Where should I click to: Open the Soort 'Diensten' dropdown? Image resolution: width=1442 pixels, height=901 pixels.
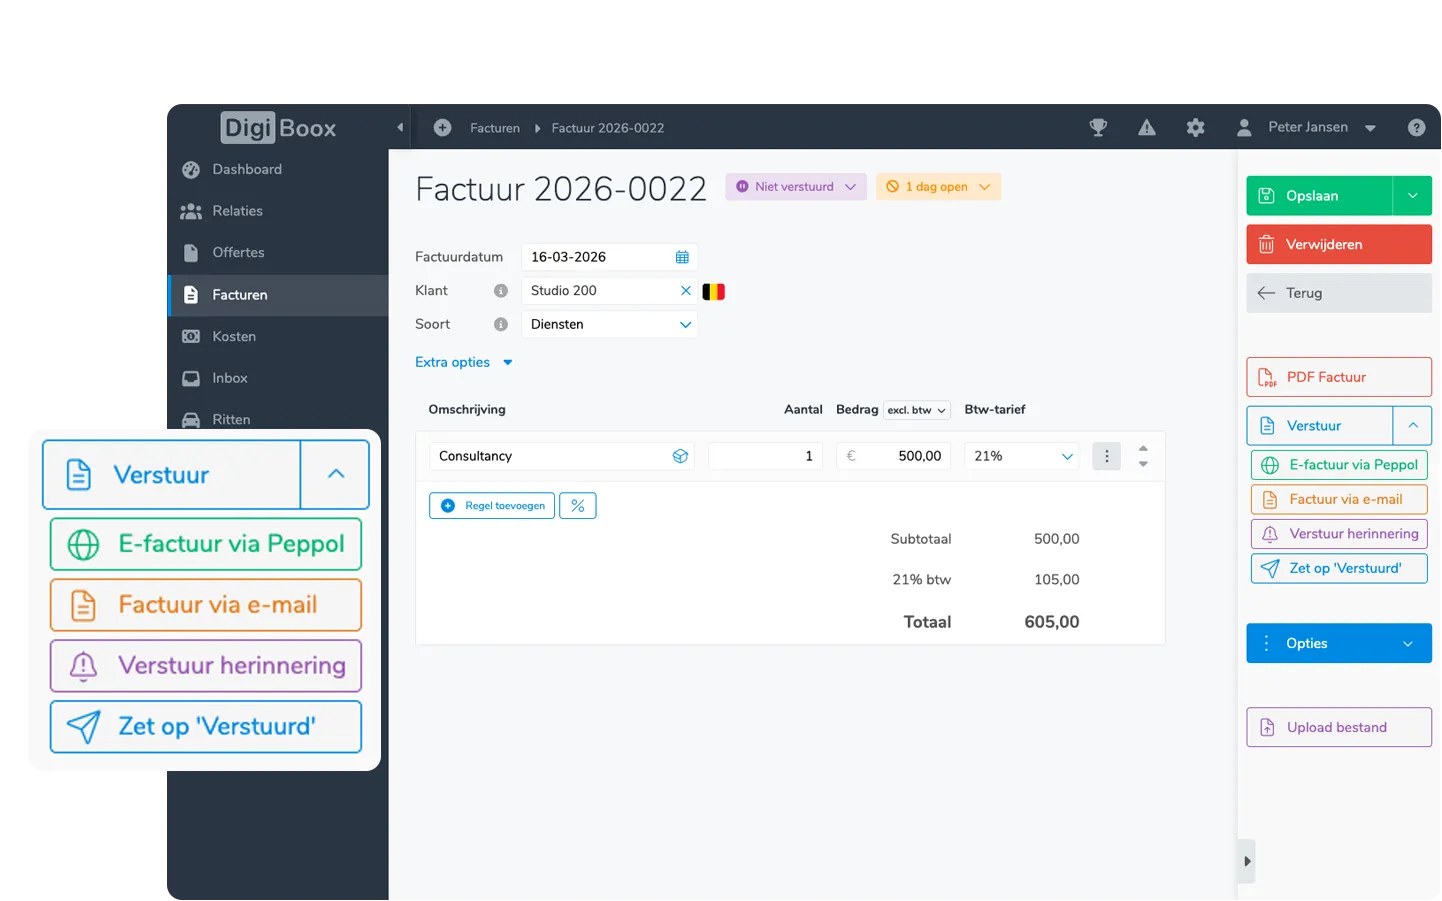609,325
